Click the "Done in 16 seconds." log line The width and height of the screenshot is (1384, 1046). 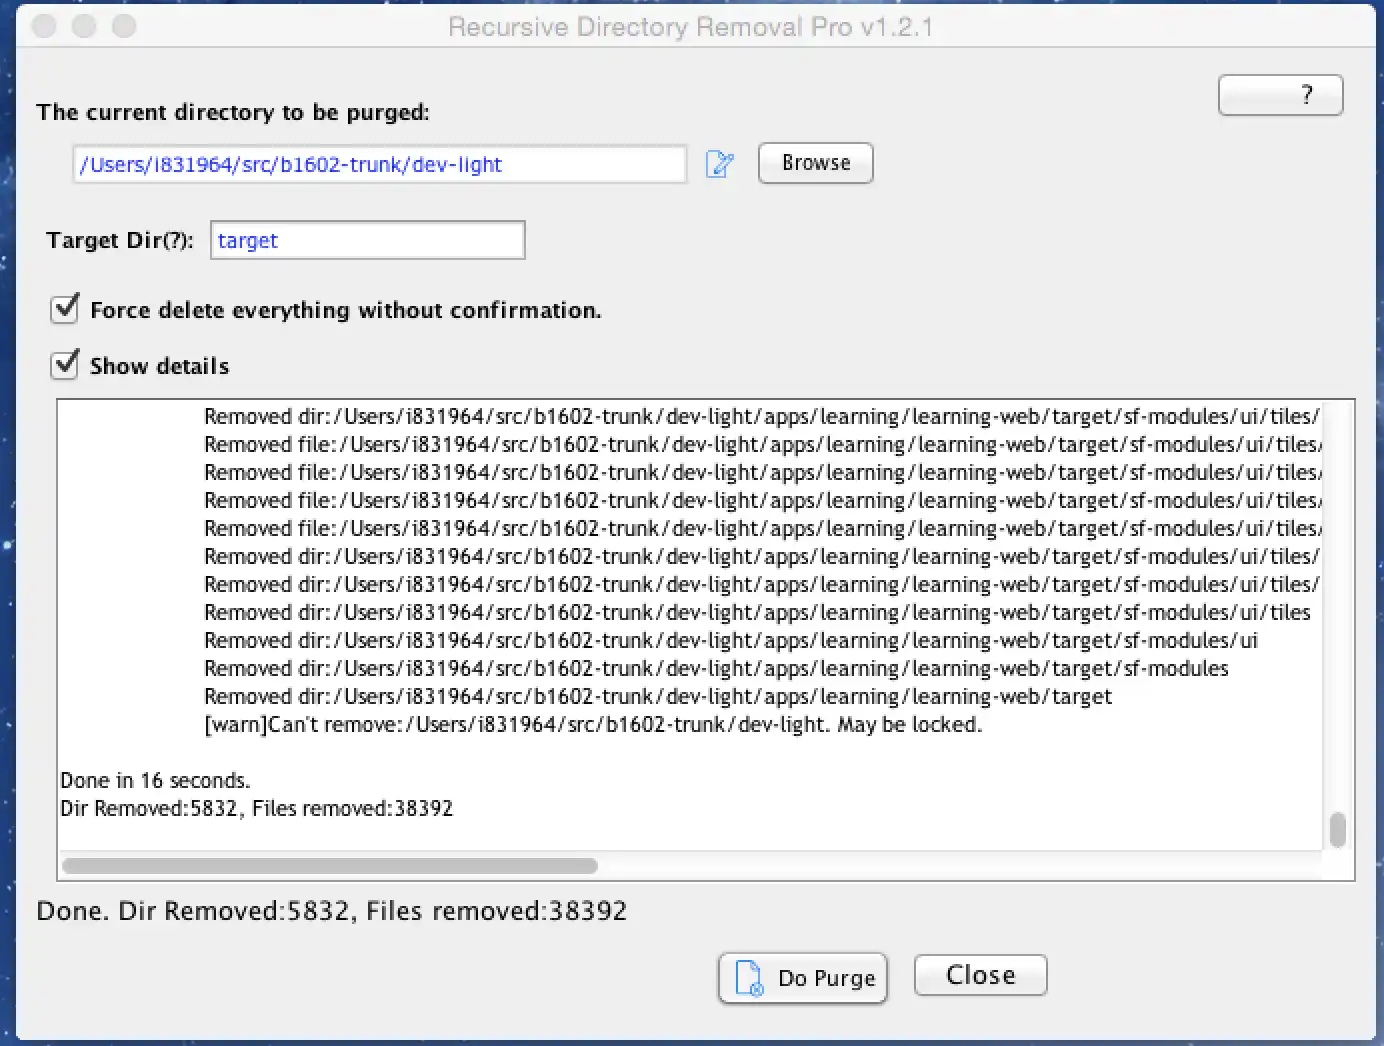click(x=155, y=780)
